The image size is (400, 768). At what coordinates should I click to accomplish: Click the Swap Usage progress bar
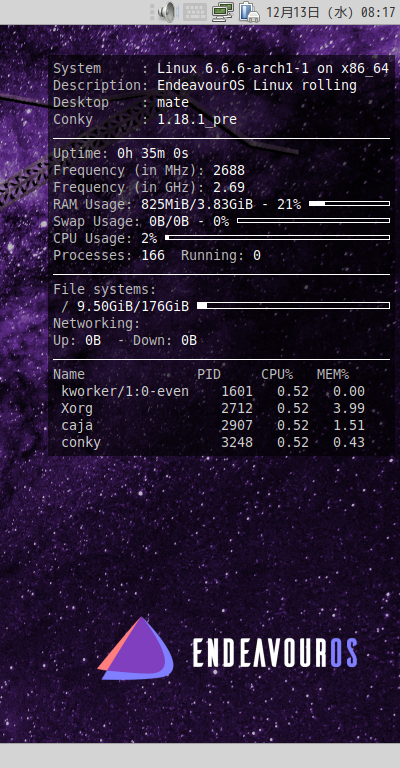[x=313, y=220]
